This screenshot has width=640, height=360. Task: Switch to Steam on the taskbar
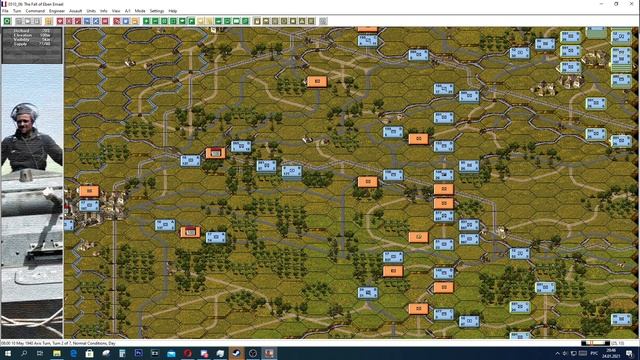point(236,353)
